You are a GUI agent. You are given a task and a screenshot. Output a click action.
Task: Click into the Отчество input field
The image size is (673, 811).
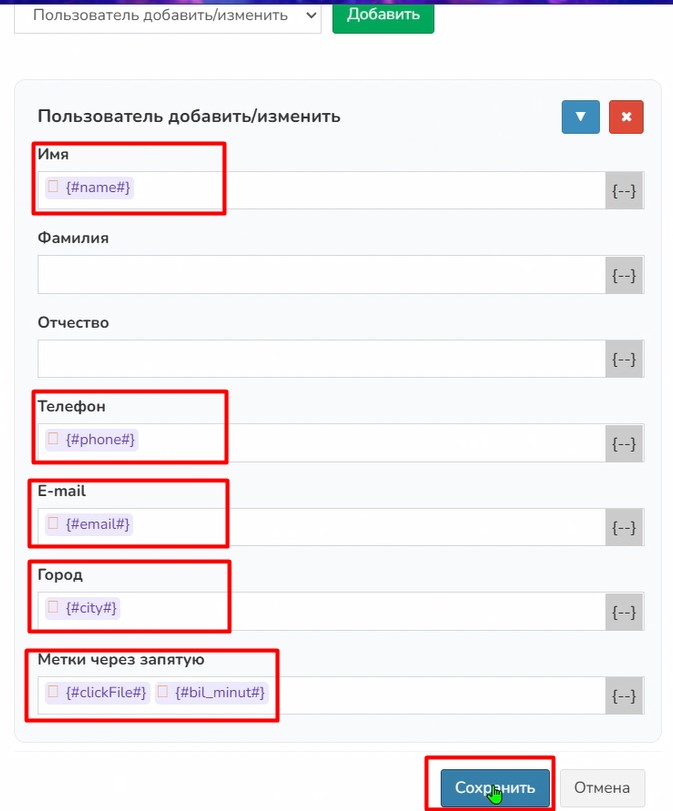(x=320, y=359)
